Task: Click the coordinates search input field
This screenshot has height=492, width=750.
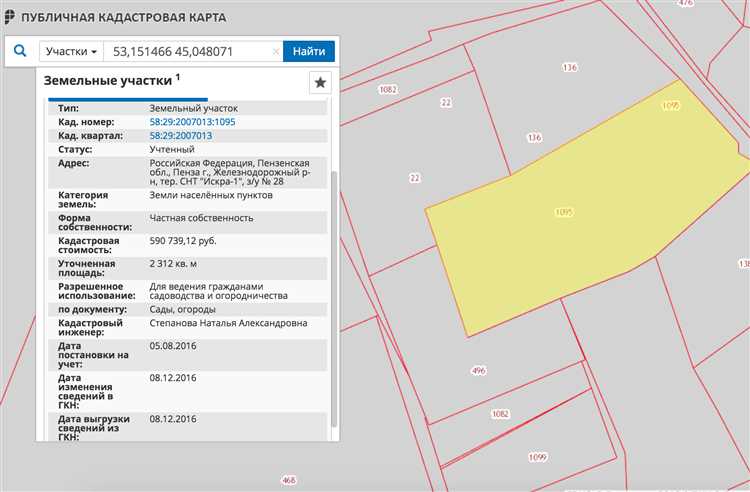Action: (193, 51)
